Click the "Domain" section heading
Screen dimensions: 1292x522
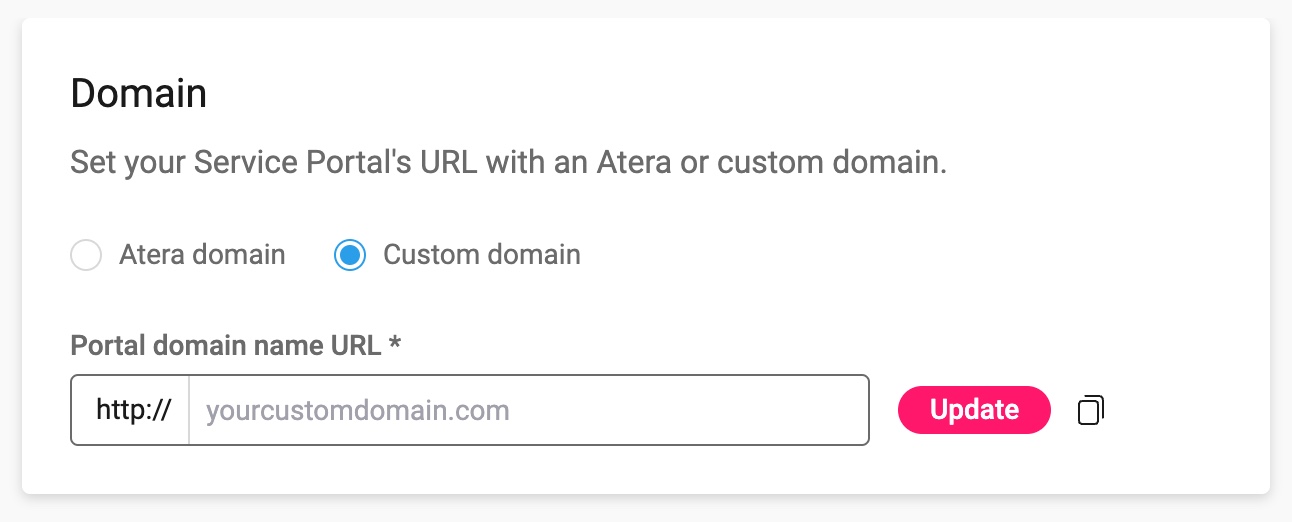[x=139, y=94]
